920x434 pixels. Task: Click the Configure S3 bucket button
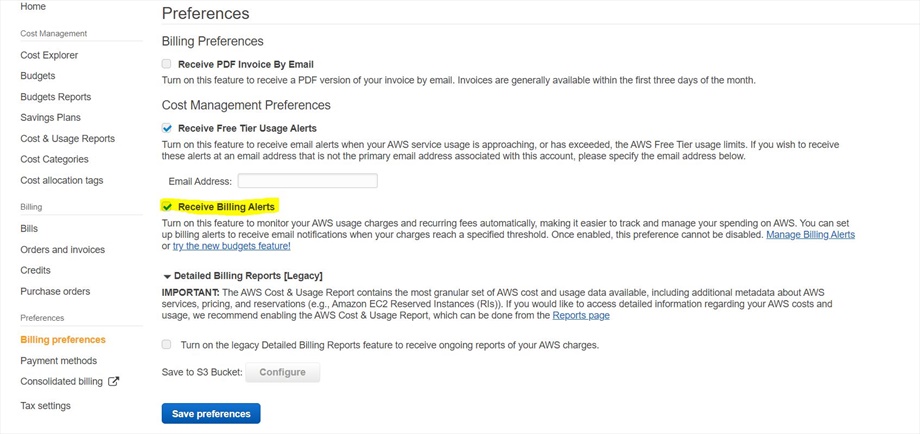(282, 372)
